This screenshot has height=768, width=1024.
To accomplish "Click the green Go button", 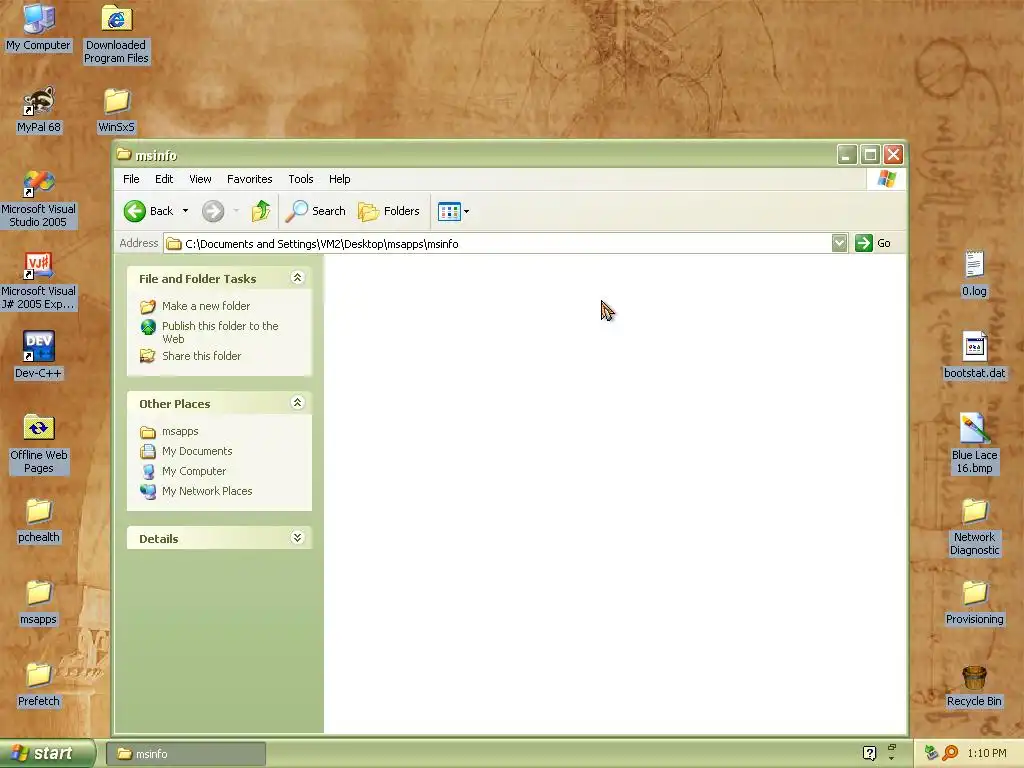I will point(873,243).
